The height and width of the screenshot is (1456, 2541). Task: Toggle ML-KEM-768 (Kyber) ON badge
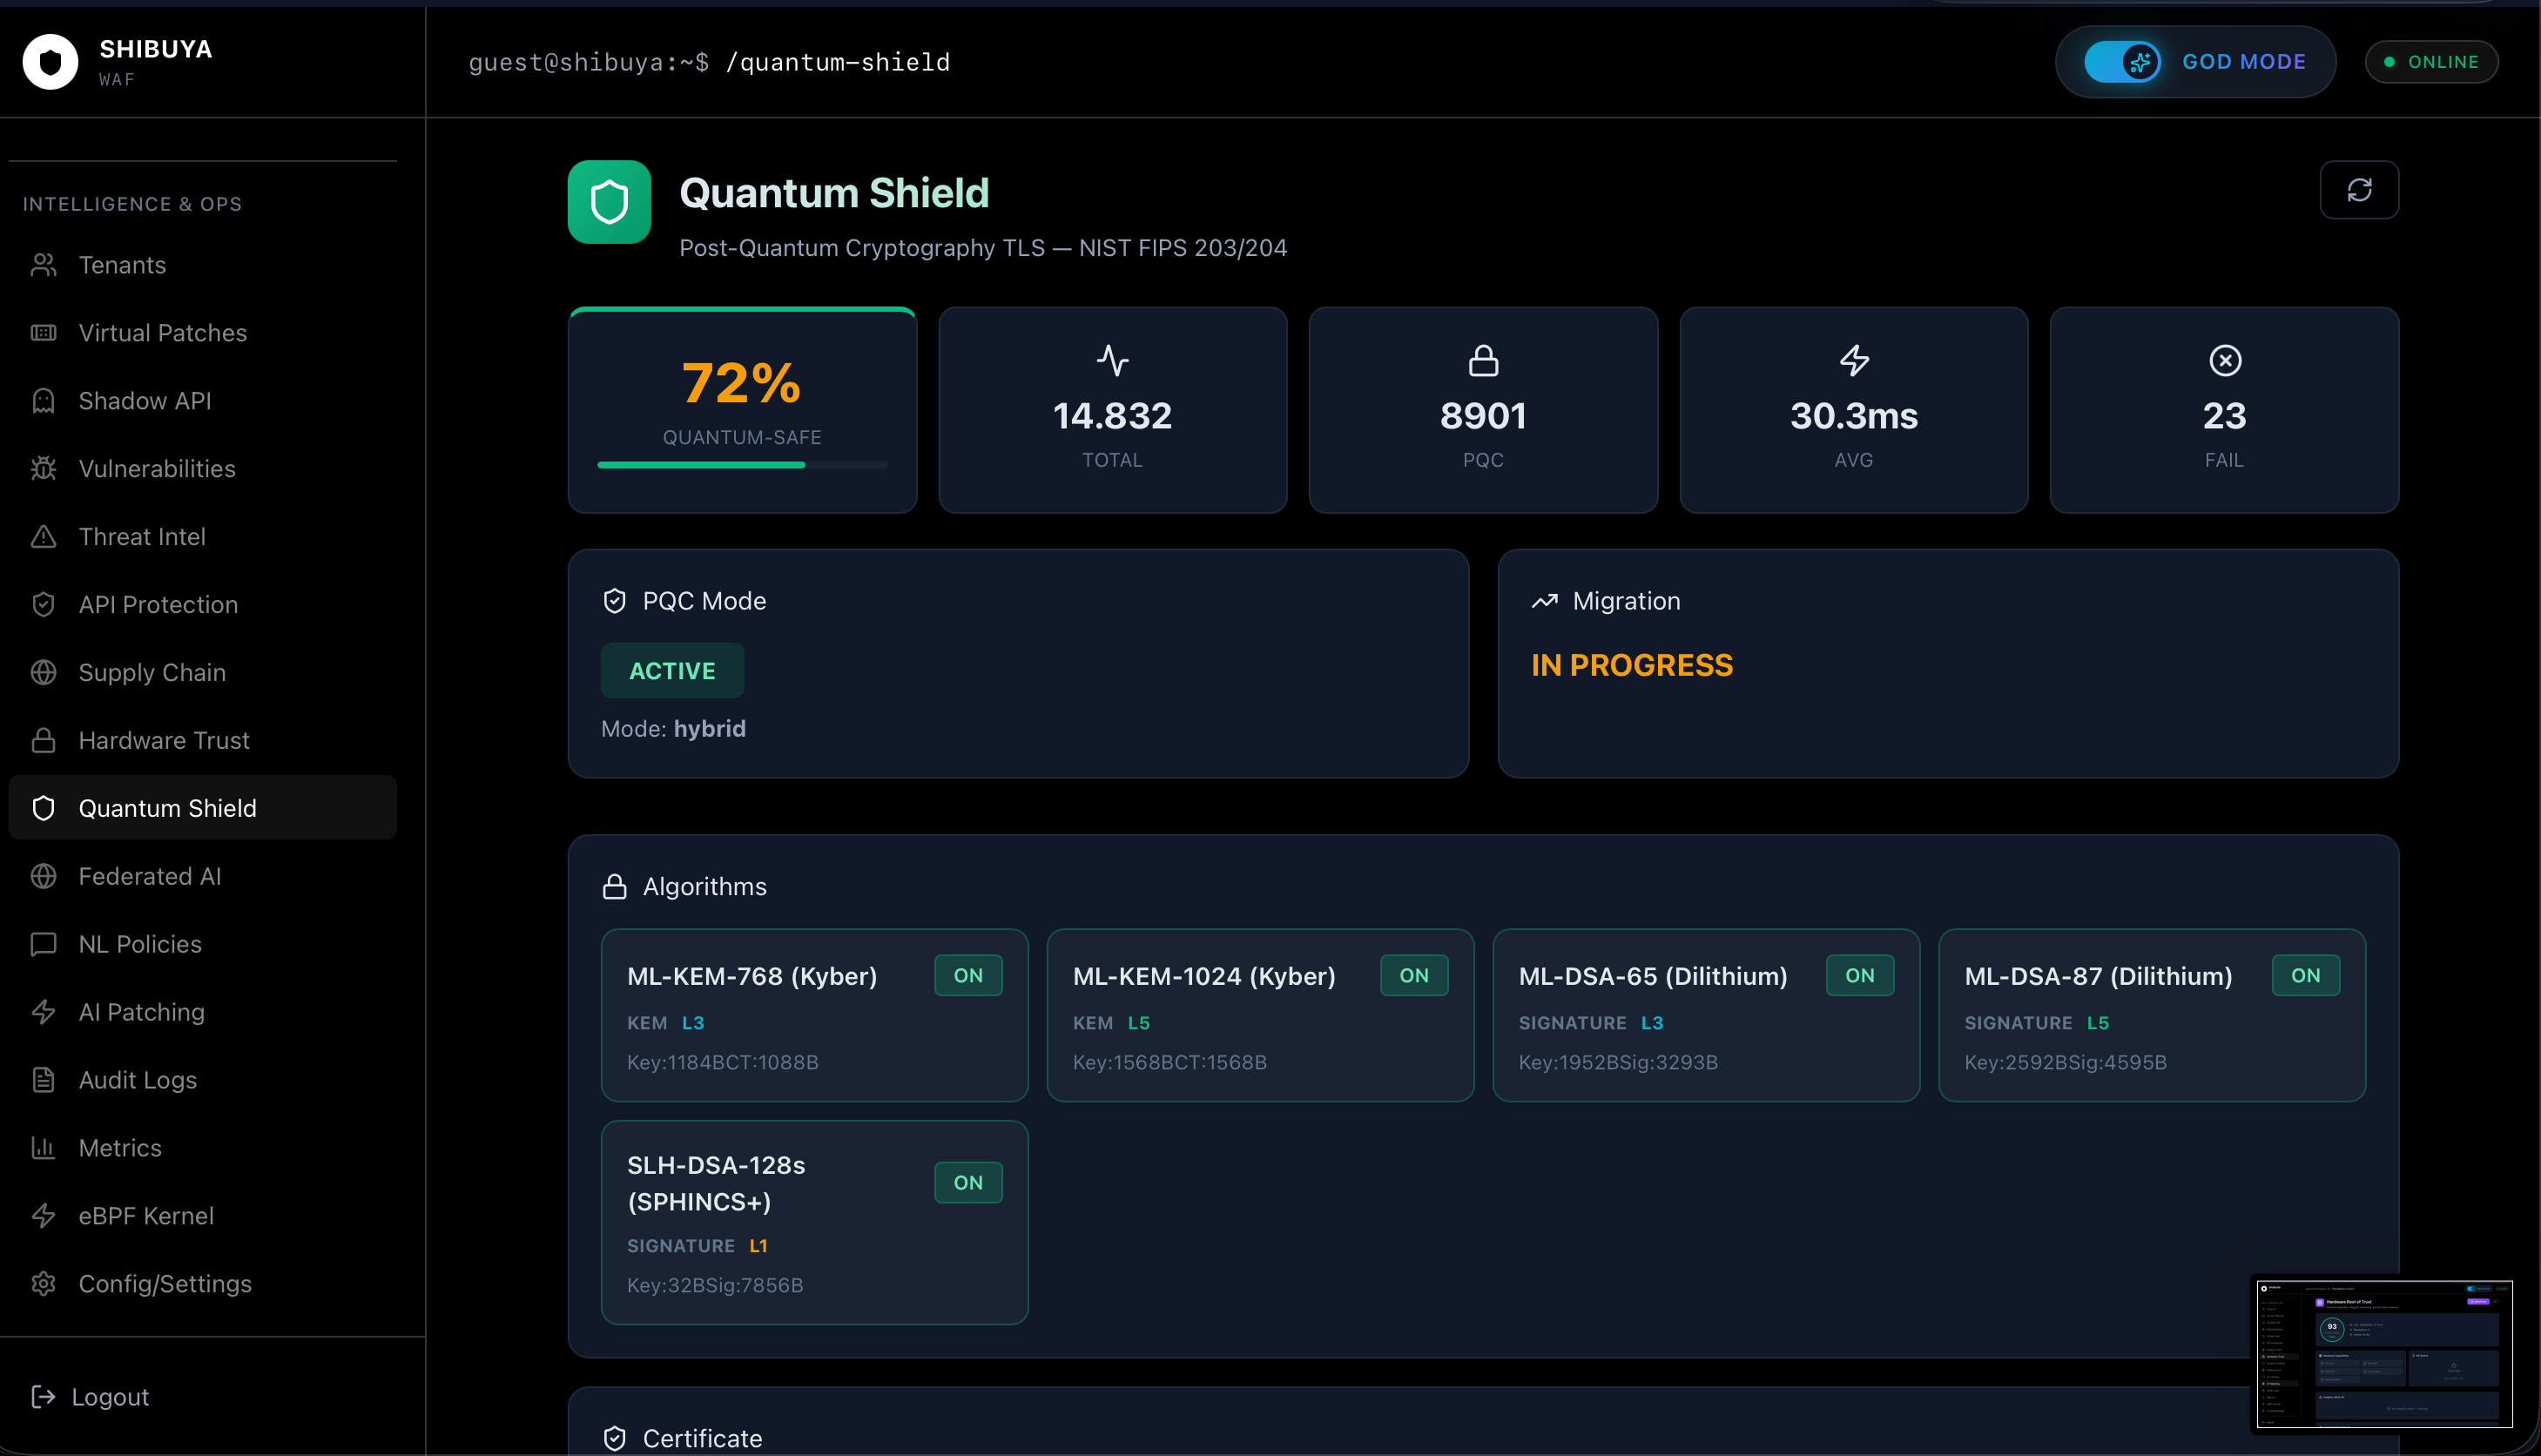click(967, 976)
